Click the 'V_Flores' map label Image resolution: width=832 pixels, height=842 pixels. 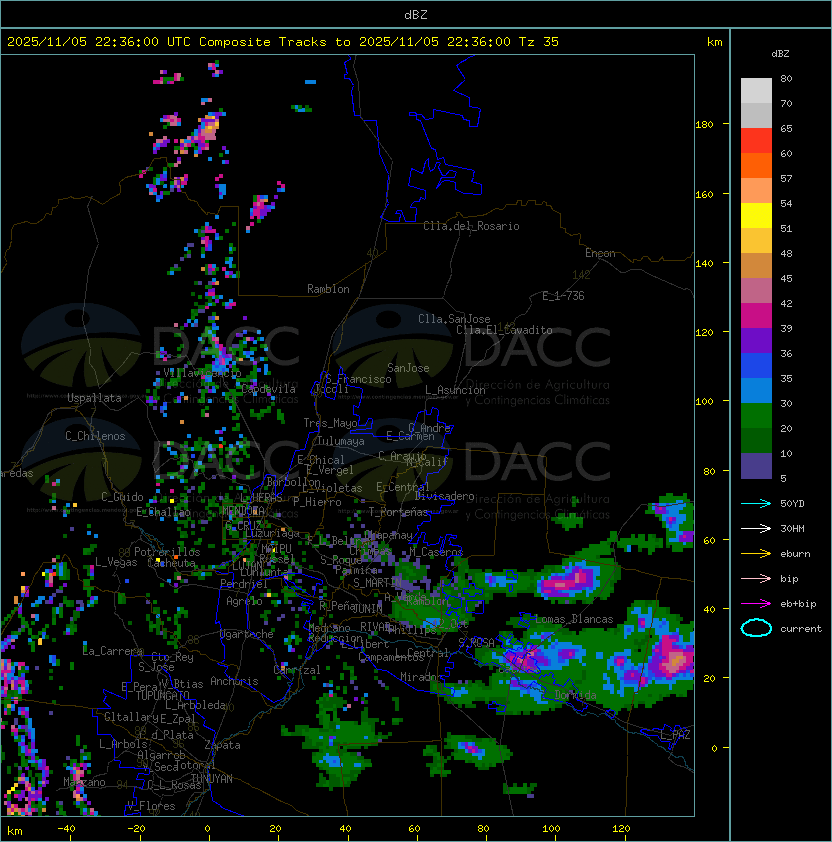pyautogui.click(x=151, y=807)
